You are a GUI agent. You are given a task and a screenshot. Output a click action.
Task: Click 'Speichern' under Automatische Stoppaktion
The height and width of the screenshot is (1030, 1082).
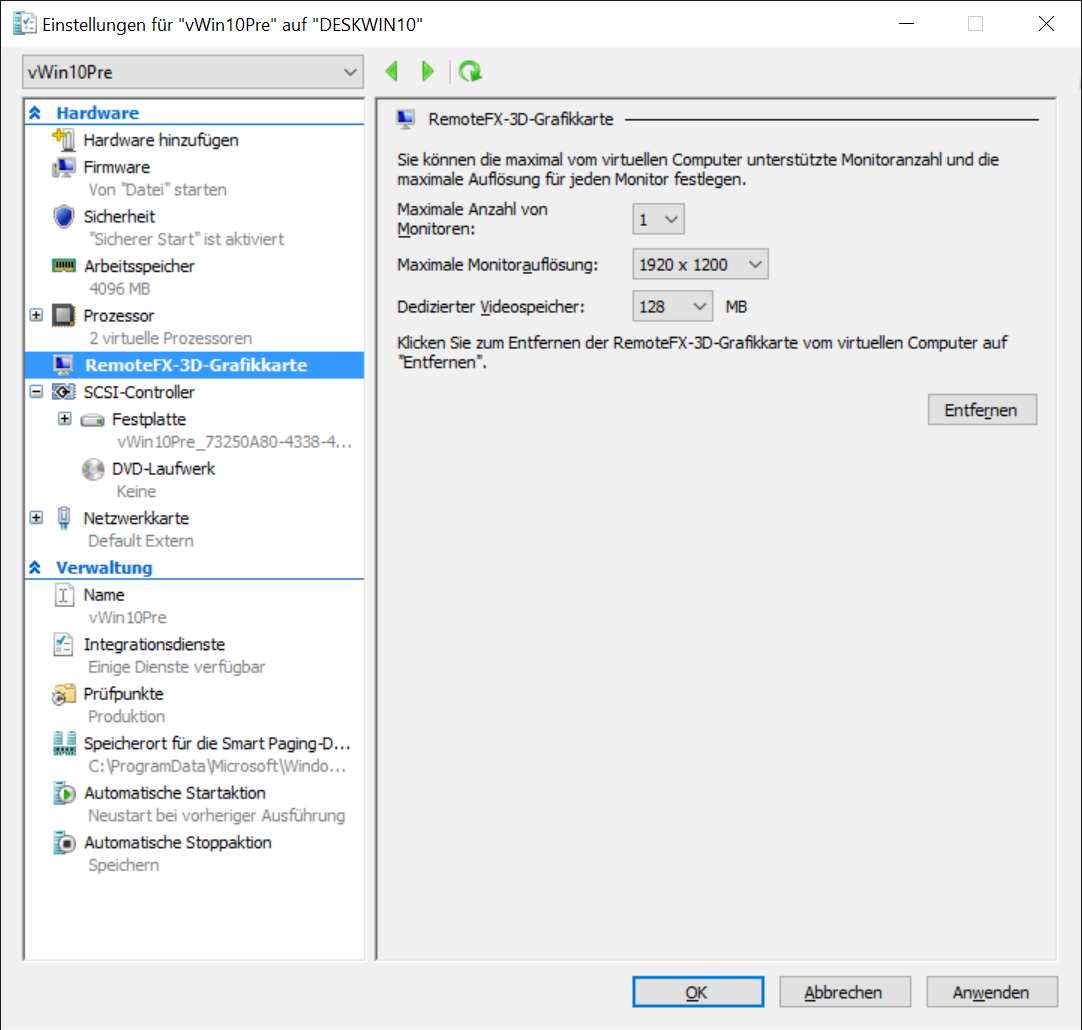pos(124,865)
